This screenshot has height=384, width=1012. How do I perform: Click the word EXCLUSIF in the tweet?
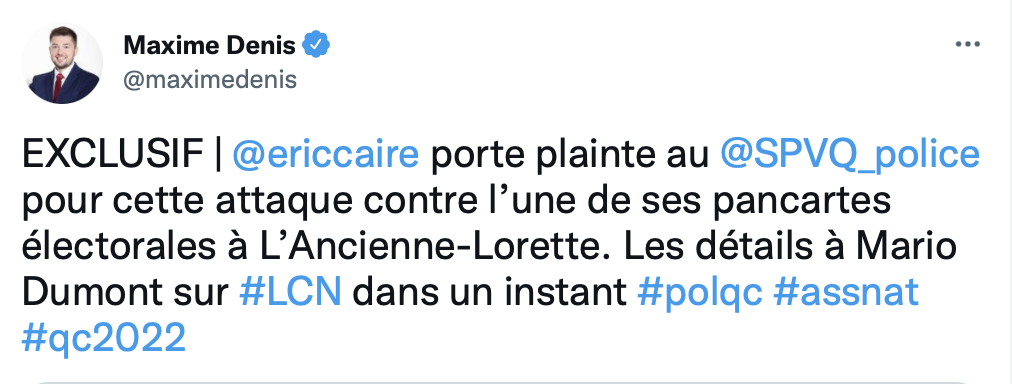coord(112,156)
